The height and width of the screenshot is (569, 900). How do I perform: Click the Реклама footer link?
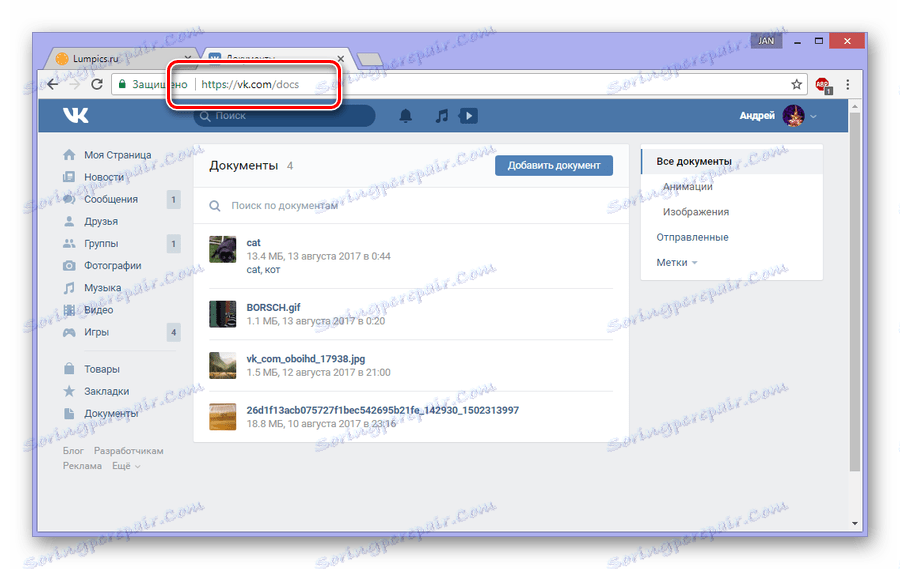tap(82, 466)
